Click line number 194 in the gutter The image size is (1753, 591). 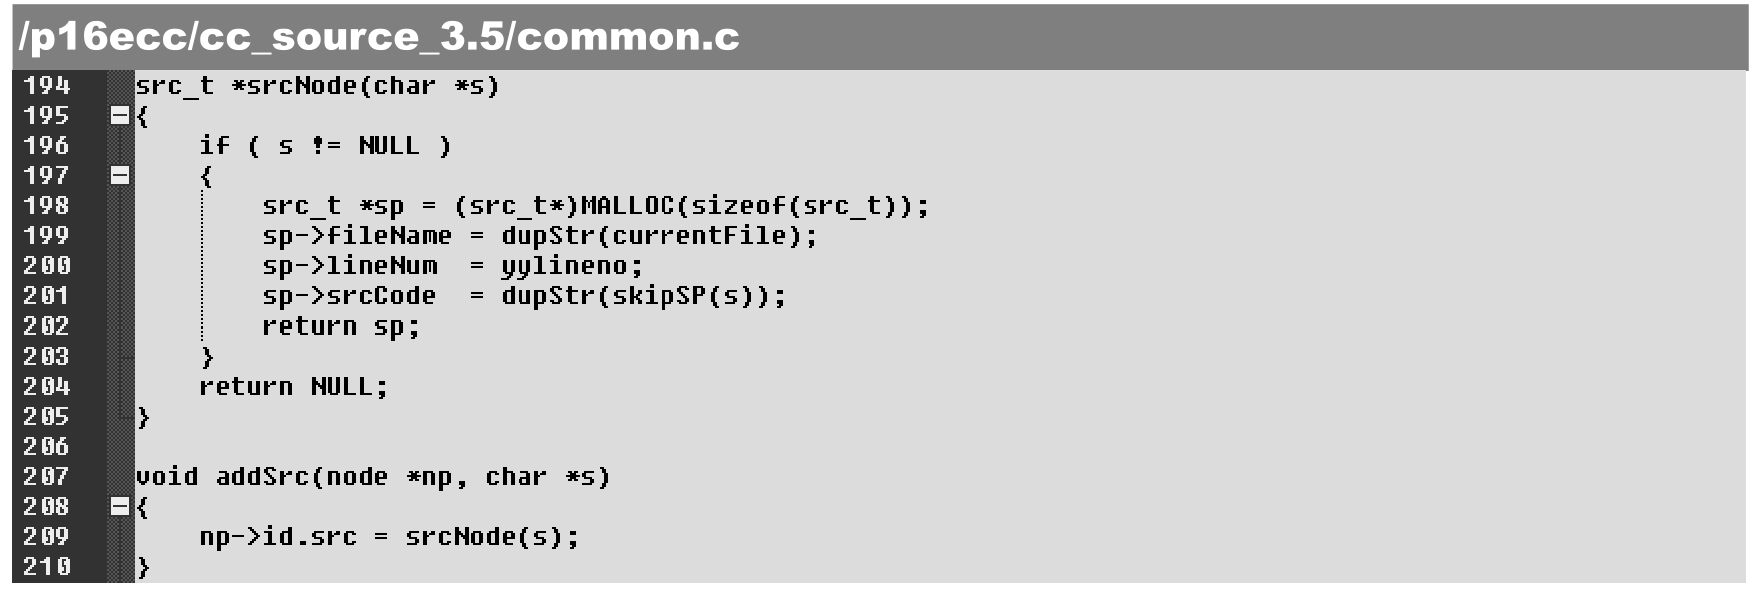click(x=47, y=86)
